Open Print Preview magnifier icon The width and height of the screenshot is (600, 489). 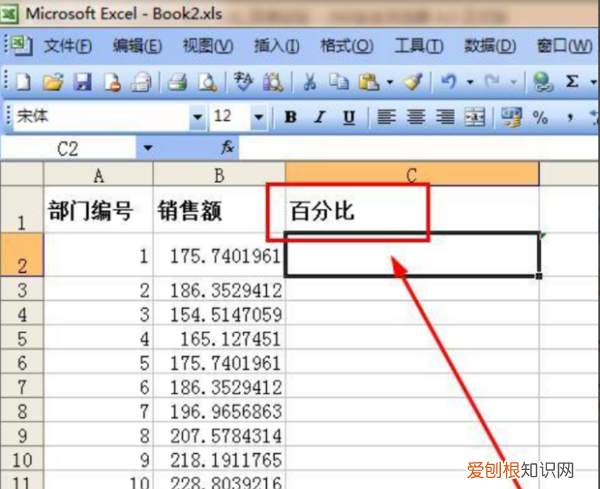207,82
